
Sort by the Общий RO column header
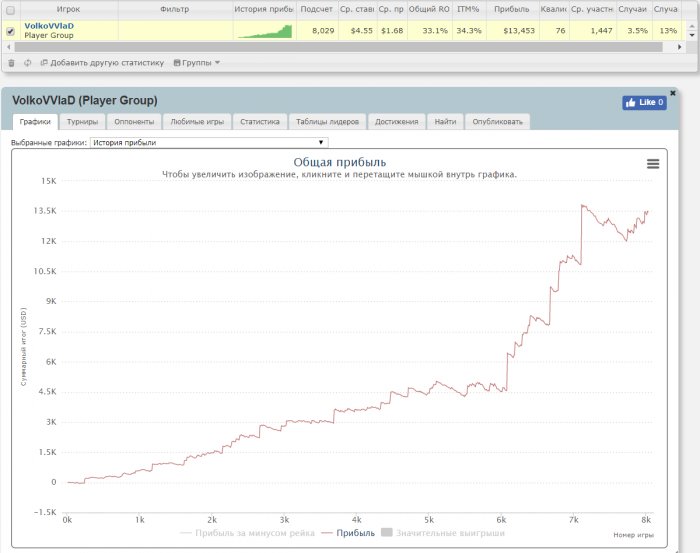(x=429, y=9)
